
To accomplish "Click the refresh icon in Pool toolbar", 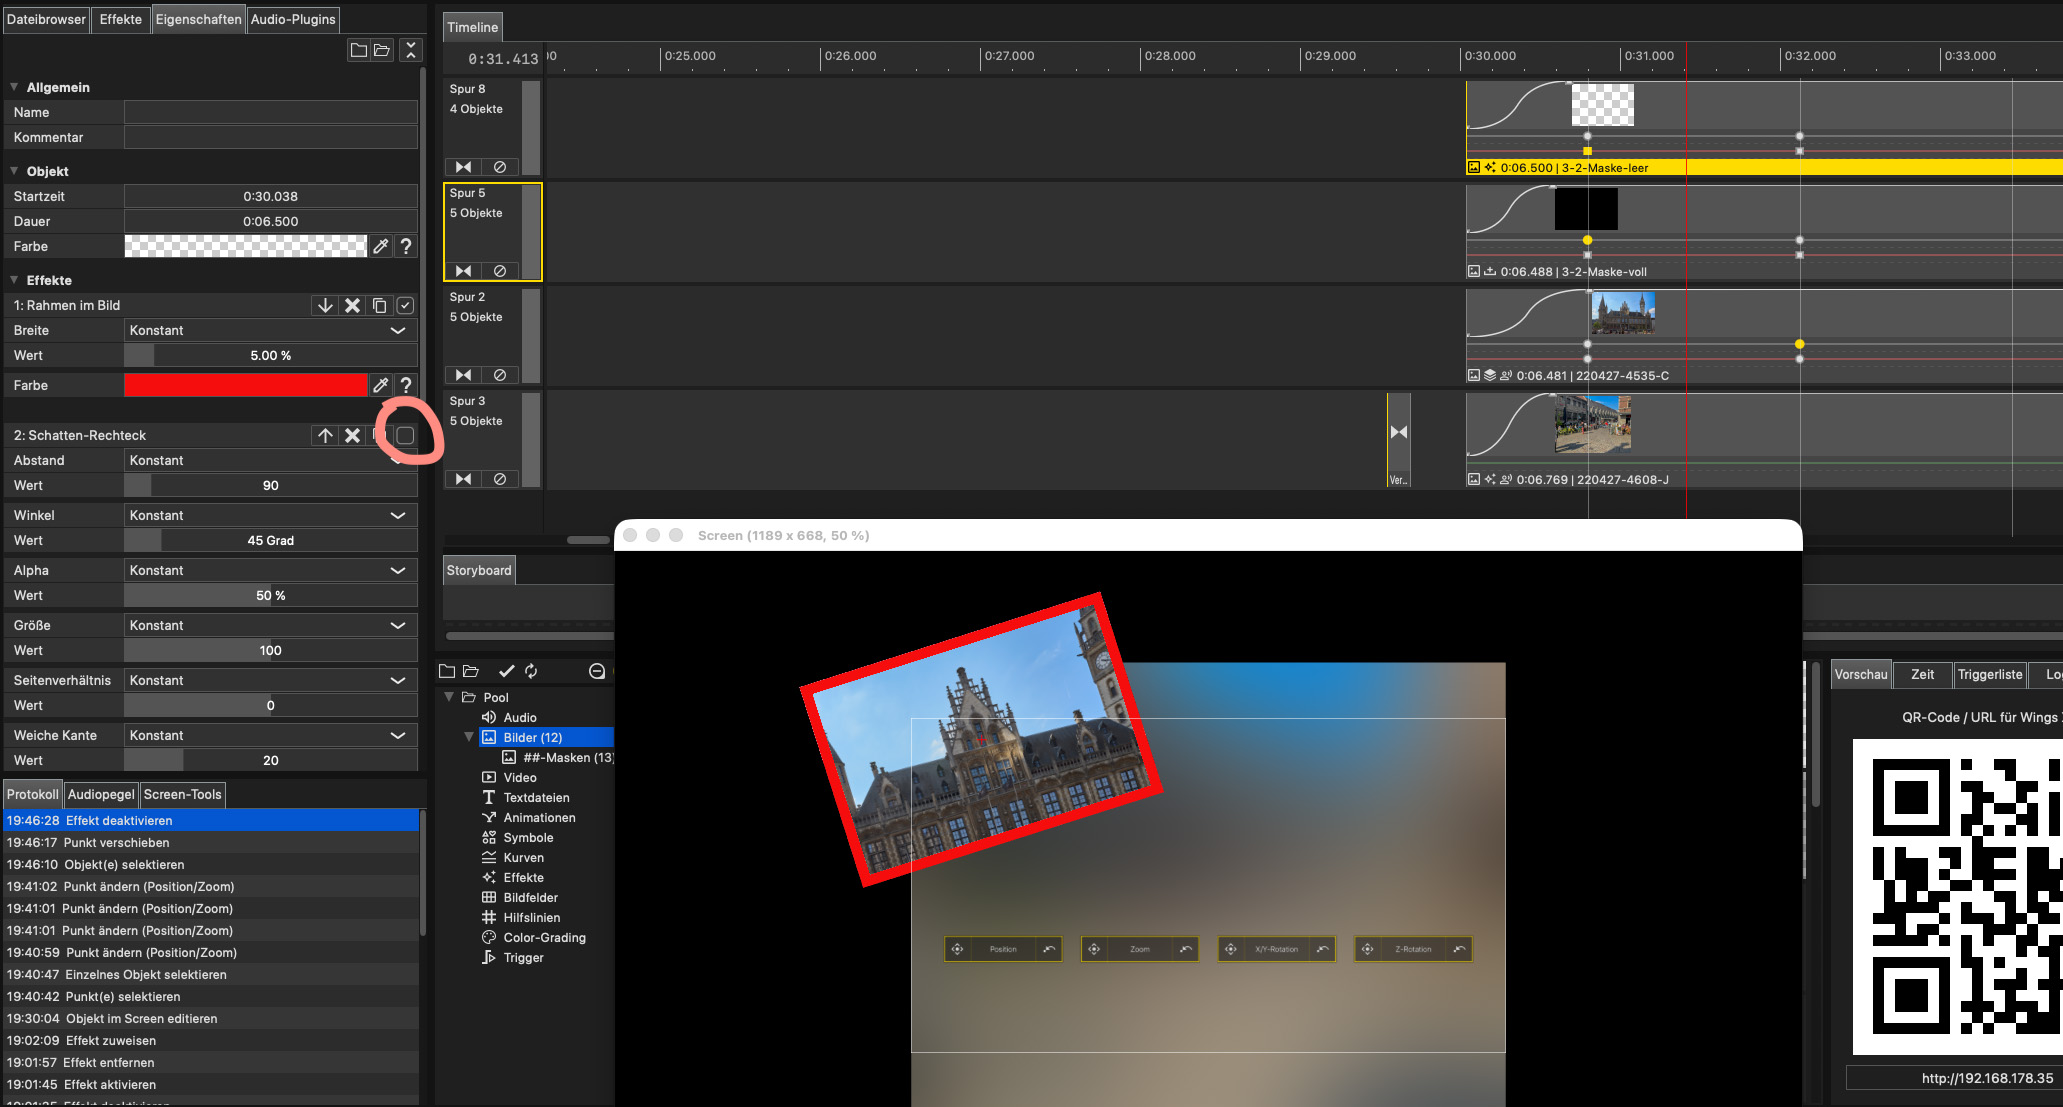I will tap(531, 671).
